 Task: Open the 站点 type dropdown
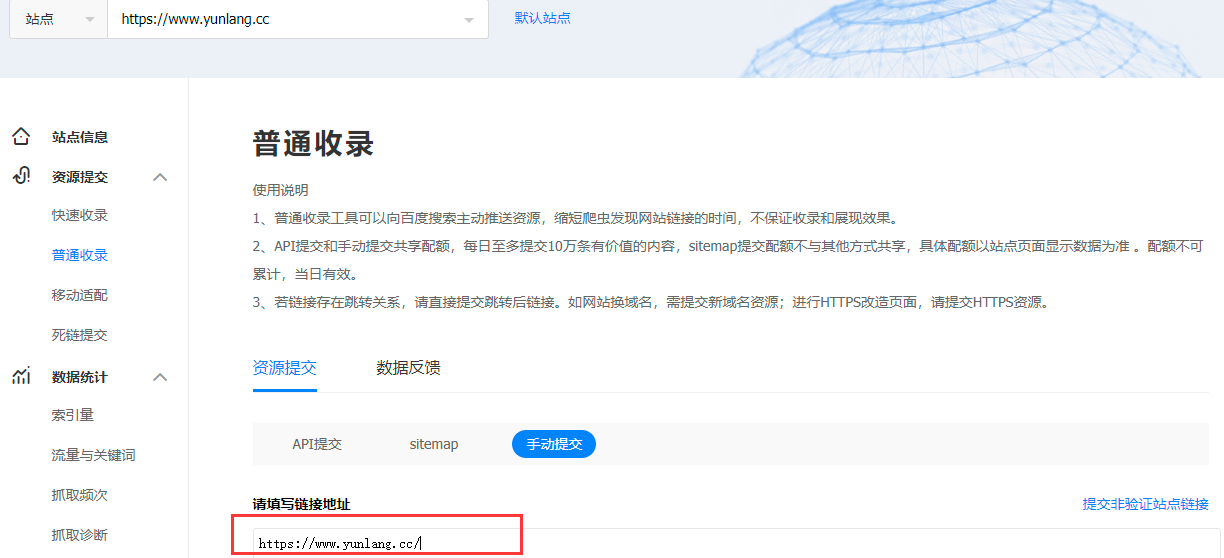pyautogui.click(x=58, y=19)
